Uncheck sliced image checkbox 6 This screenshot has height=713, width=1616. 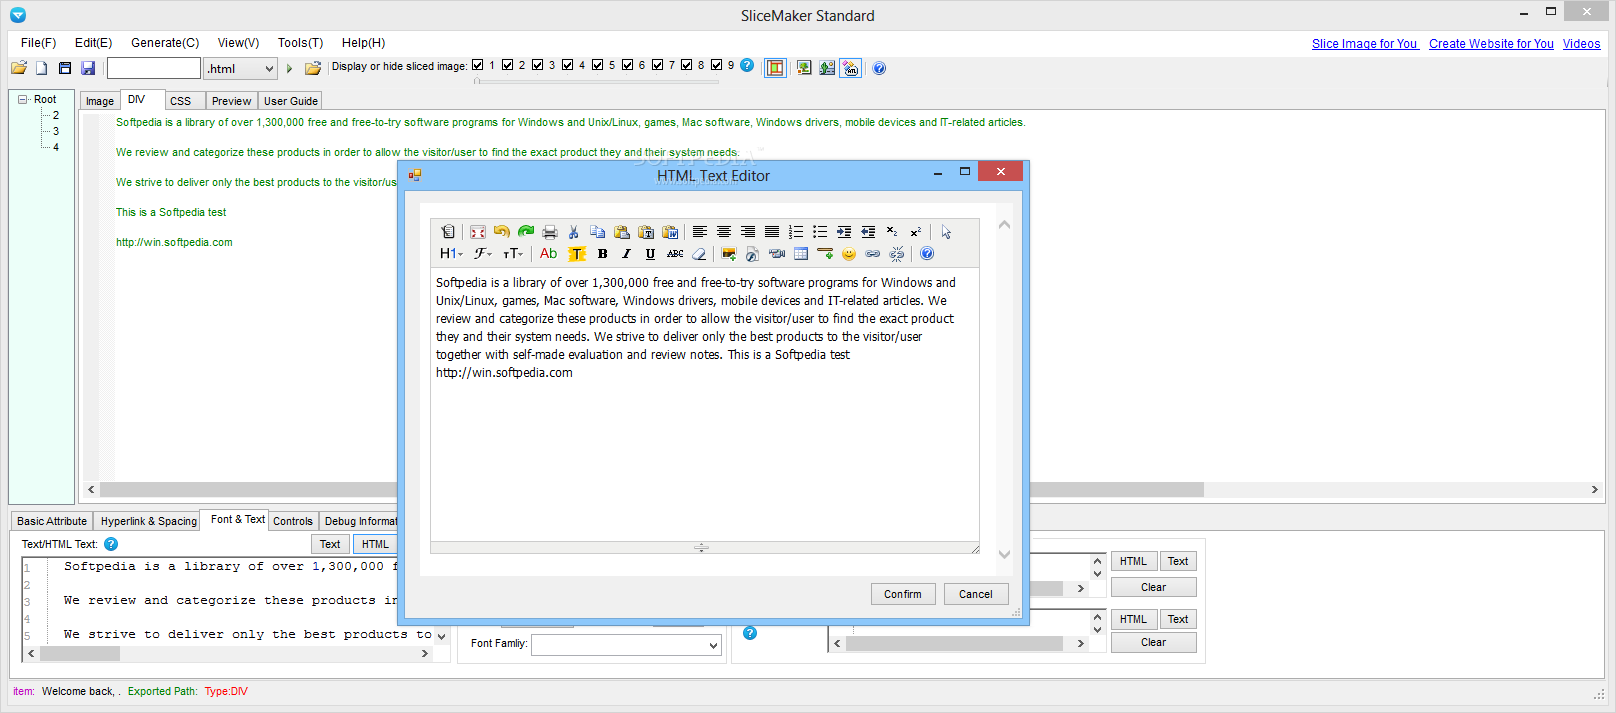point(628,65)
